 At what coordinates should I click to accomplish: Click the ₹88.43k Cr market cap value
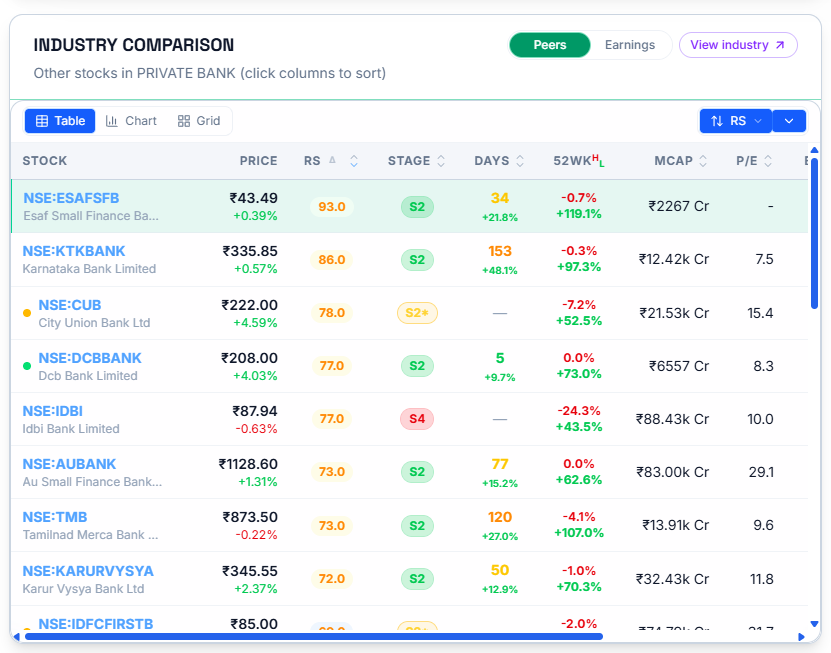pyautogui.click(x=672, y=419)
